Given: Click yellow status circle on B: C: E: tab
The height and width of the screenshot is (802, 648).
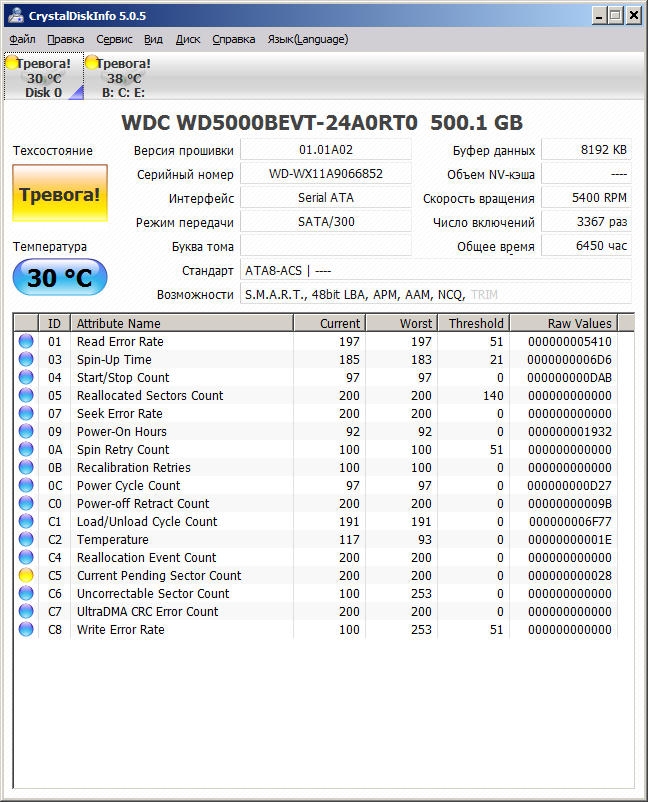Looking at the screenshot, I should point(92,63).
